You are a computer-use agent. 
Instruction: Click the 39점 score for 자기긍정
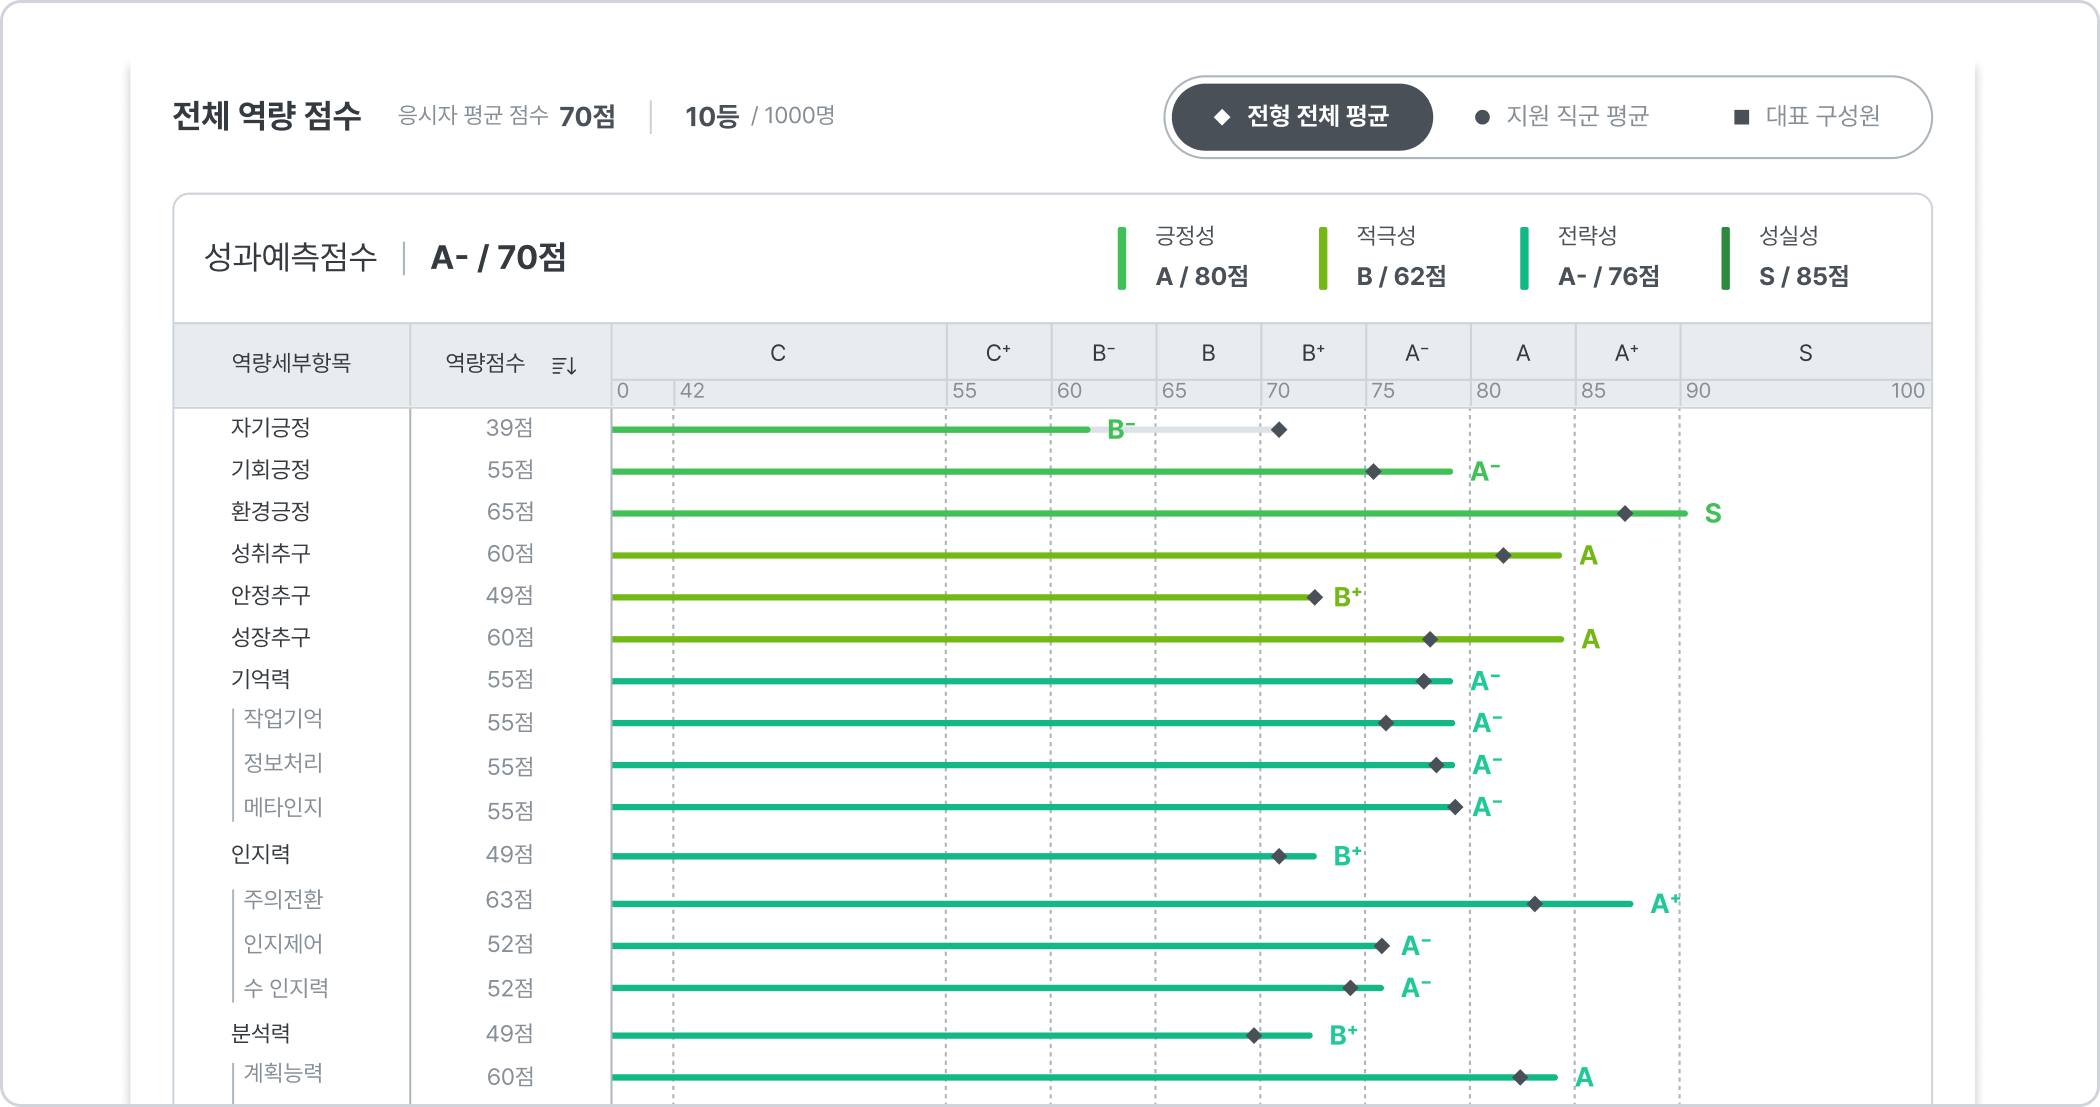point(510,429)
